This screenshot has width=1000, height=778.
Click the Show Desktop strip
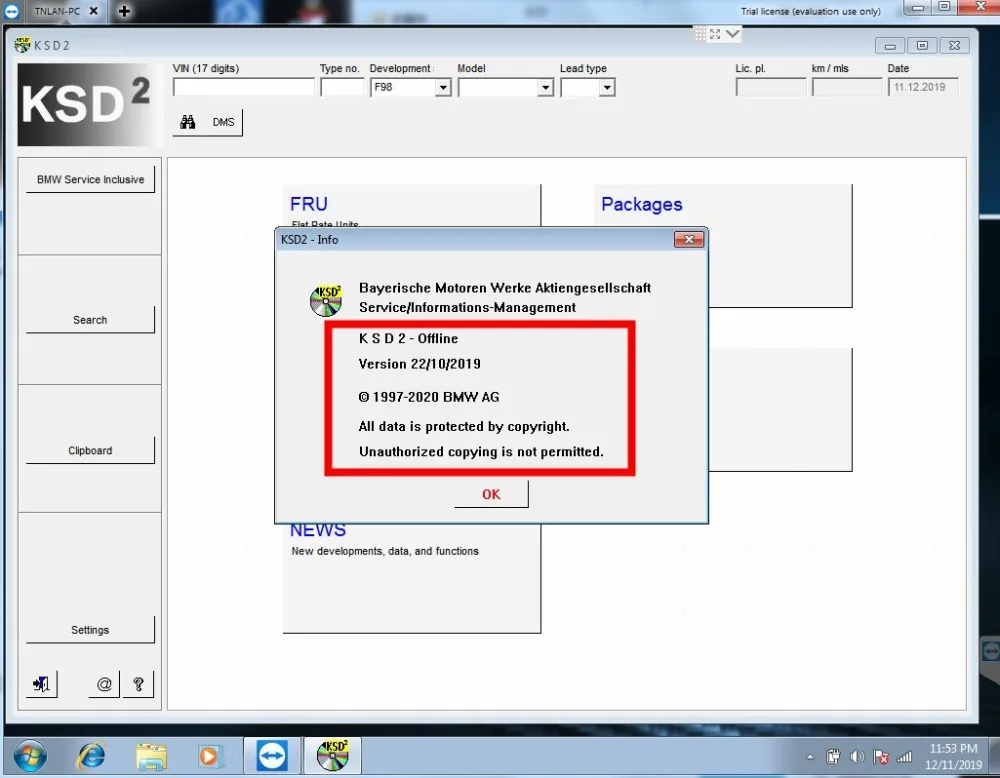pos(995,756)
